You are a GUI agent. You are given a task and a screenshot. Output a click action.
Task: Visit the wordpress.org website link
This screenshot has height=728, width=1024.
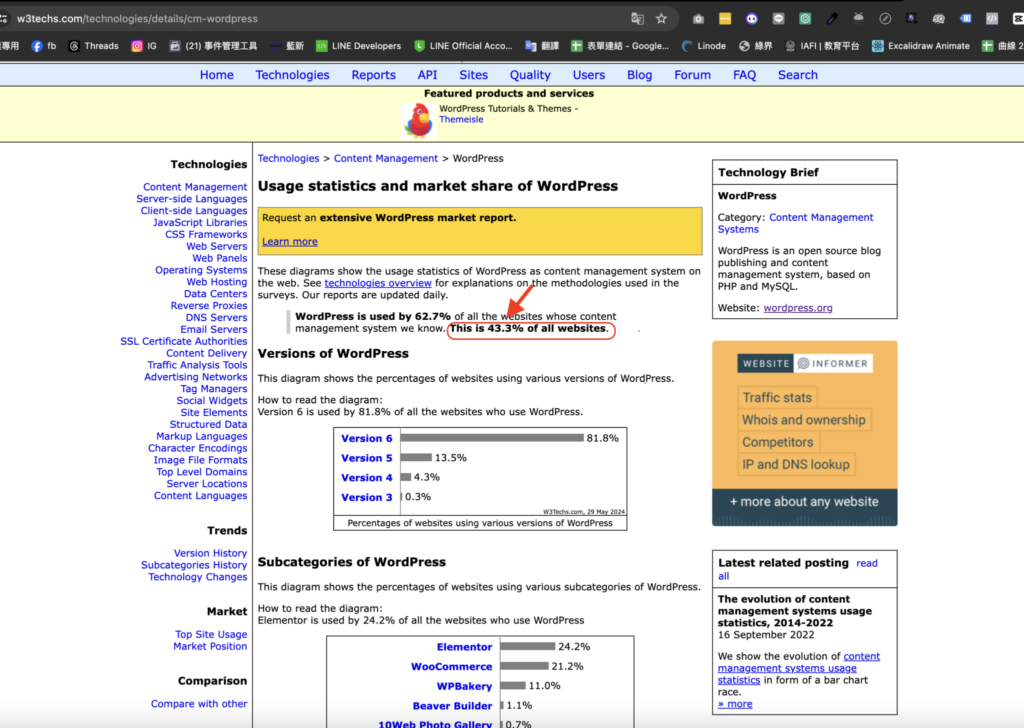pyautogui.click(x=797, y=308)
